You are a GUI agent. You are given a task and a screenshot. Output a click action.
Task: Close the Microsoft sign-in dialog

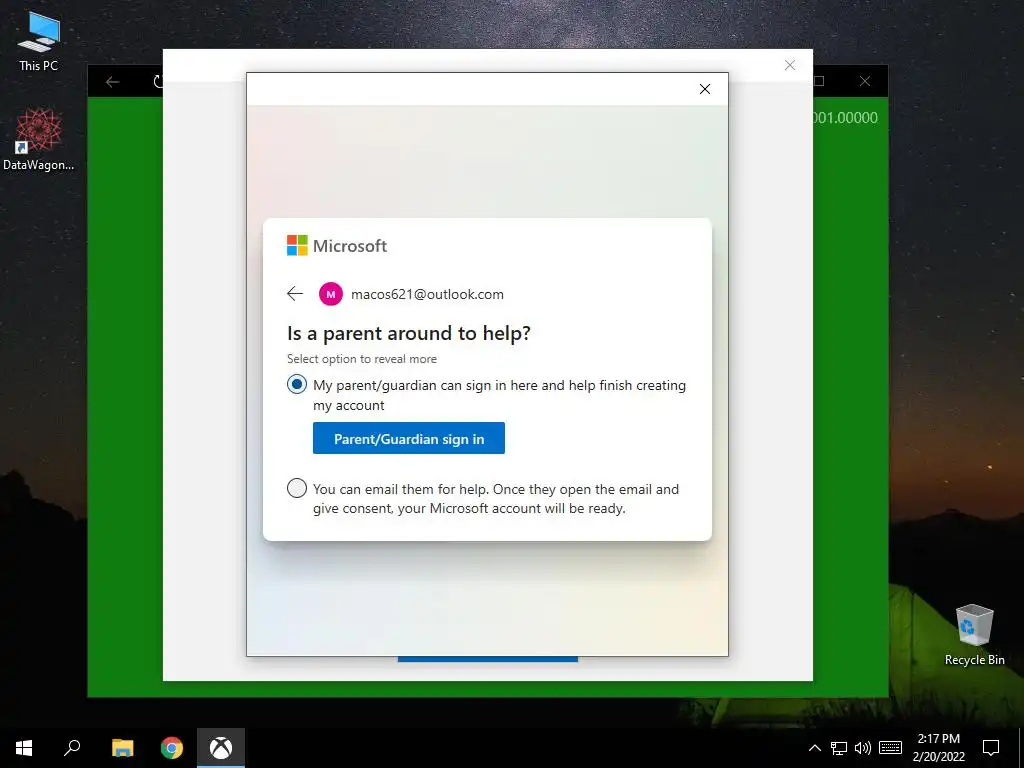tap(705, 89)
